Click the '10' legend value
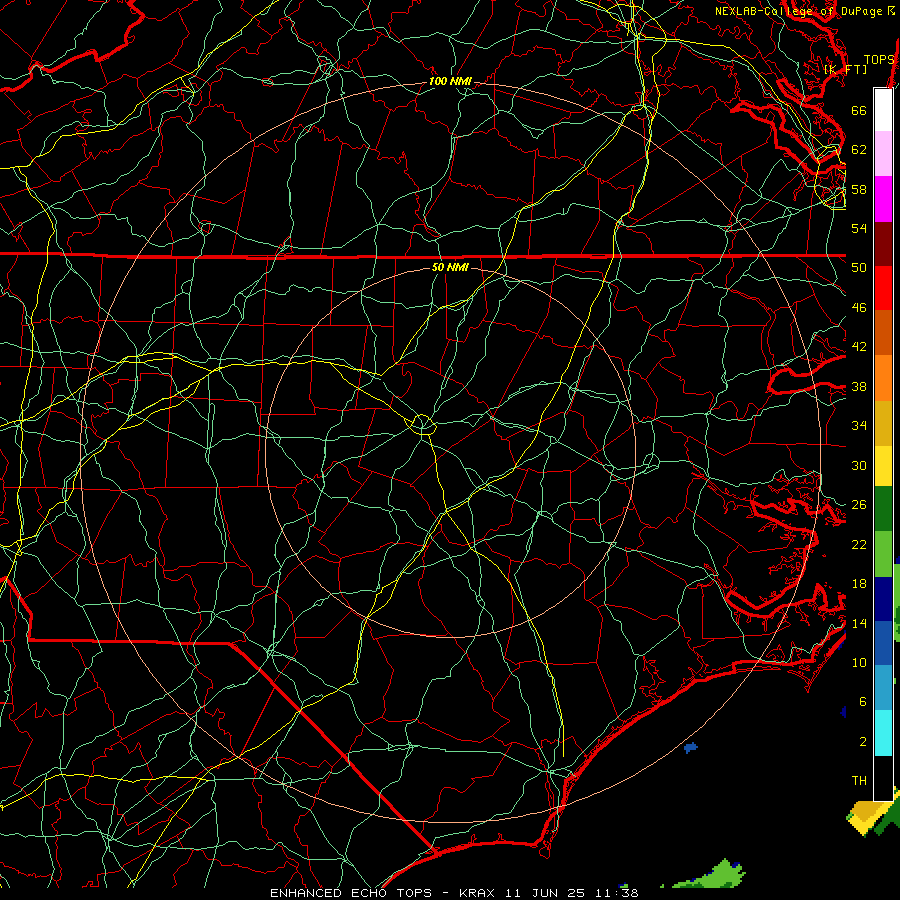This screenshot has width=900, height=900. point(859,662)
